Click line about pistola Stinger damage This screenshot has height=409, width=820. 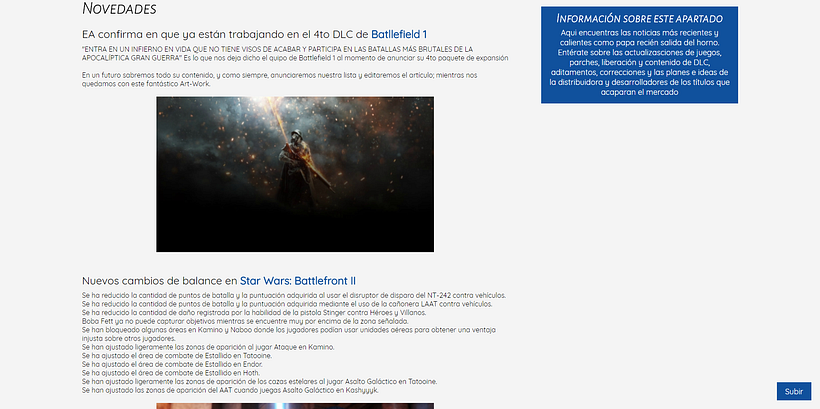click(254, 313)
